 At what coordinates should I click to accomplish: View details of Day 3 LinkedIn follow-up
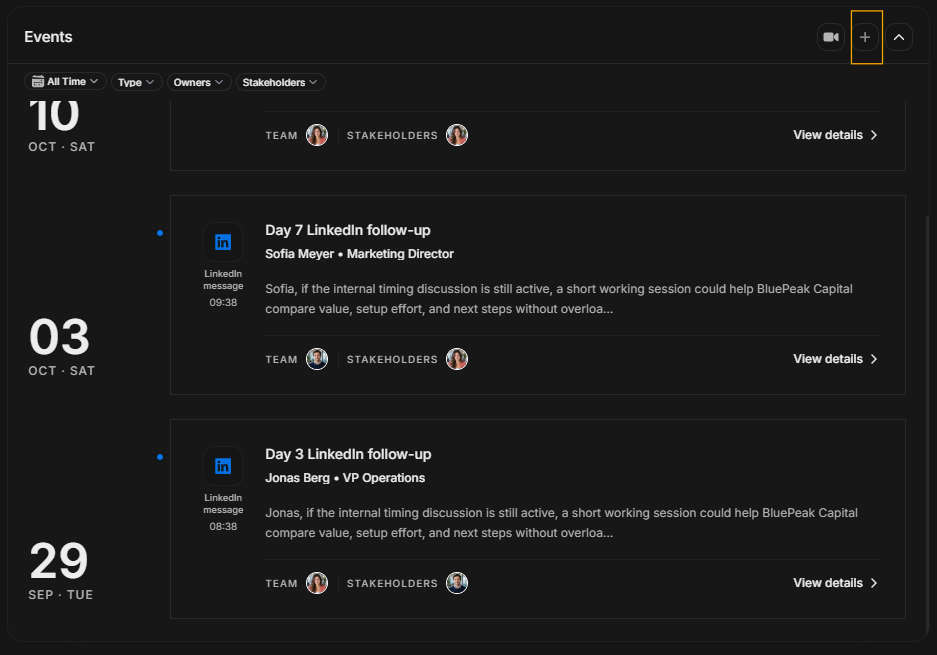pos(835,583)
